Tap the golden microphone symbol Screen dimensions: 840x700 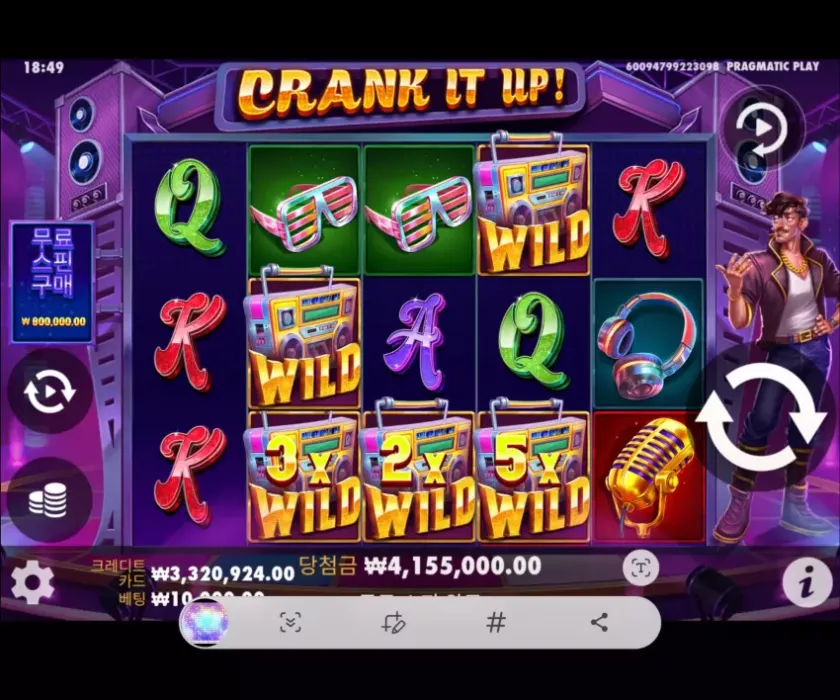tap(647, 477)
